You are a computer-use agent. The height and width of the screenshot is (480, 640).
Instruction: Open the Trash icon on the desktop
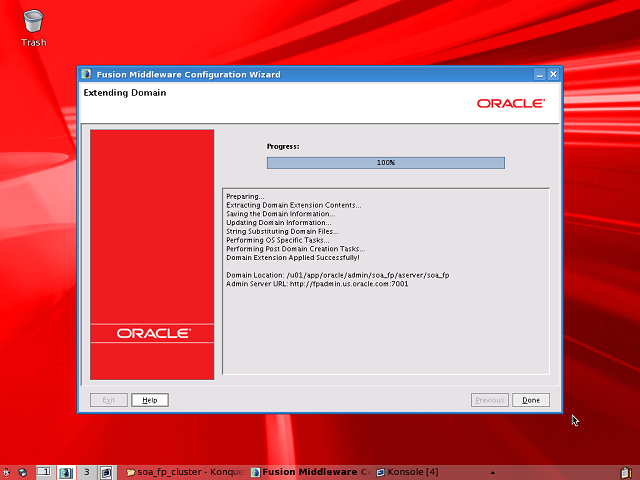(x=33, y=28)
